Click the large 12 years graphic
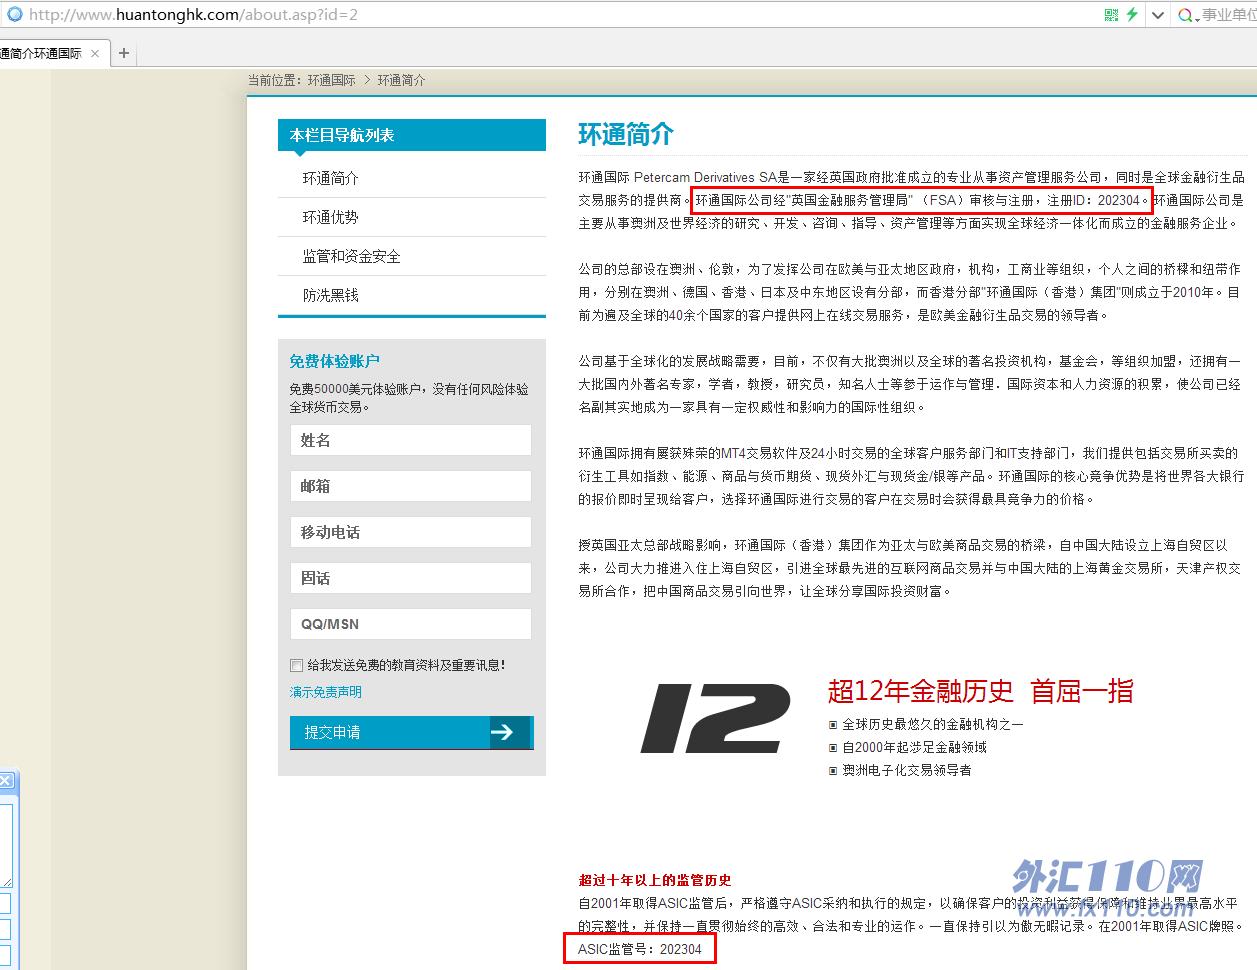 [x=715, y=718]
